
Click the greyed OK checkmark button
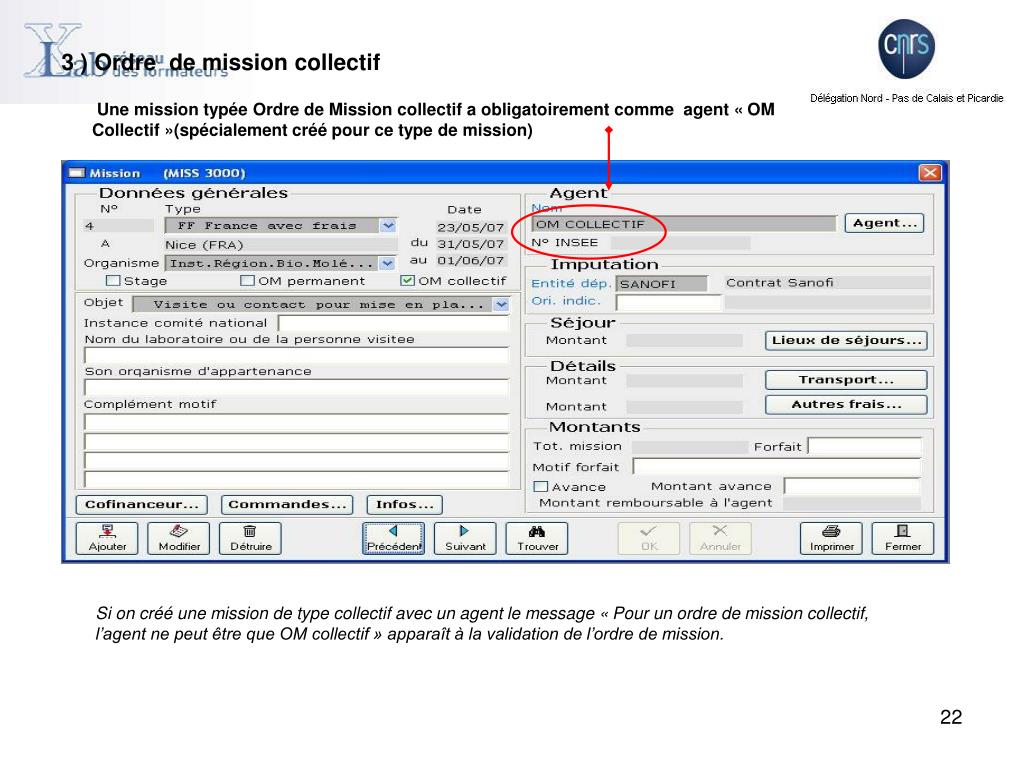pyautogui.click(x=649, y=539)
